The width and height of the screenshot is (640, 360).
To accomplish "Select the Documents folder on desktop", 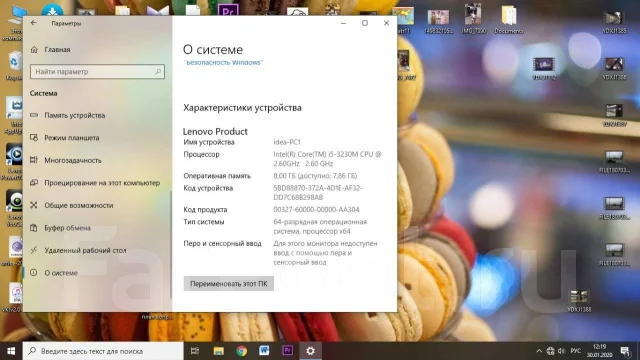I will (509, 20).
